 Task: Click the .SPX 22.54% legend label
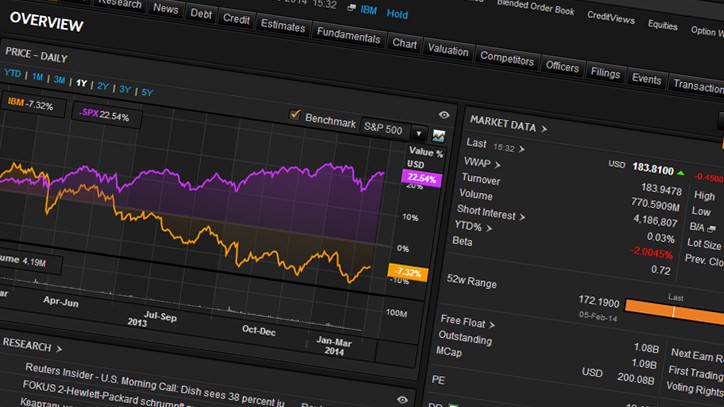pyautogui.click(x=105, y=115)
